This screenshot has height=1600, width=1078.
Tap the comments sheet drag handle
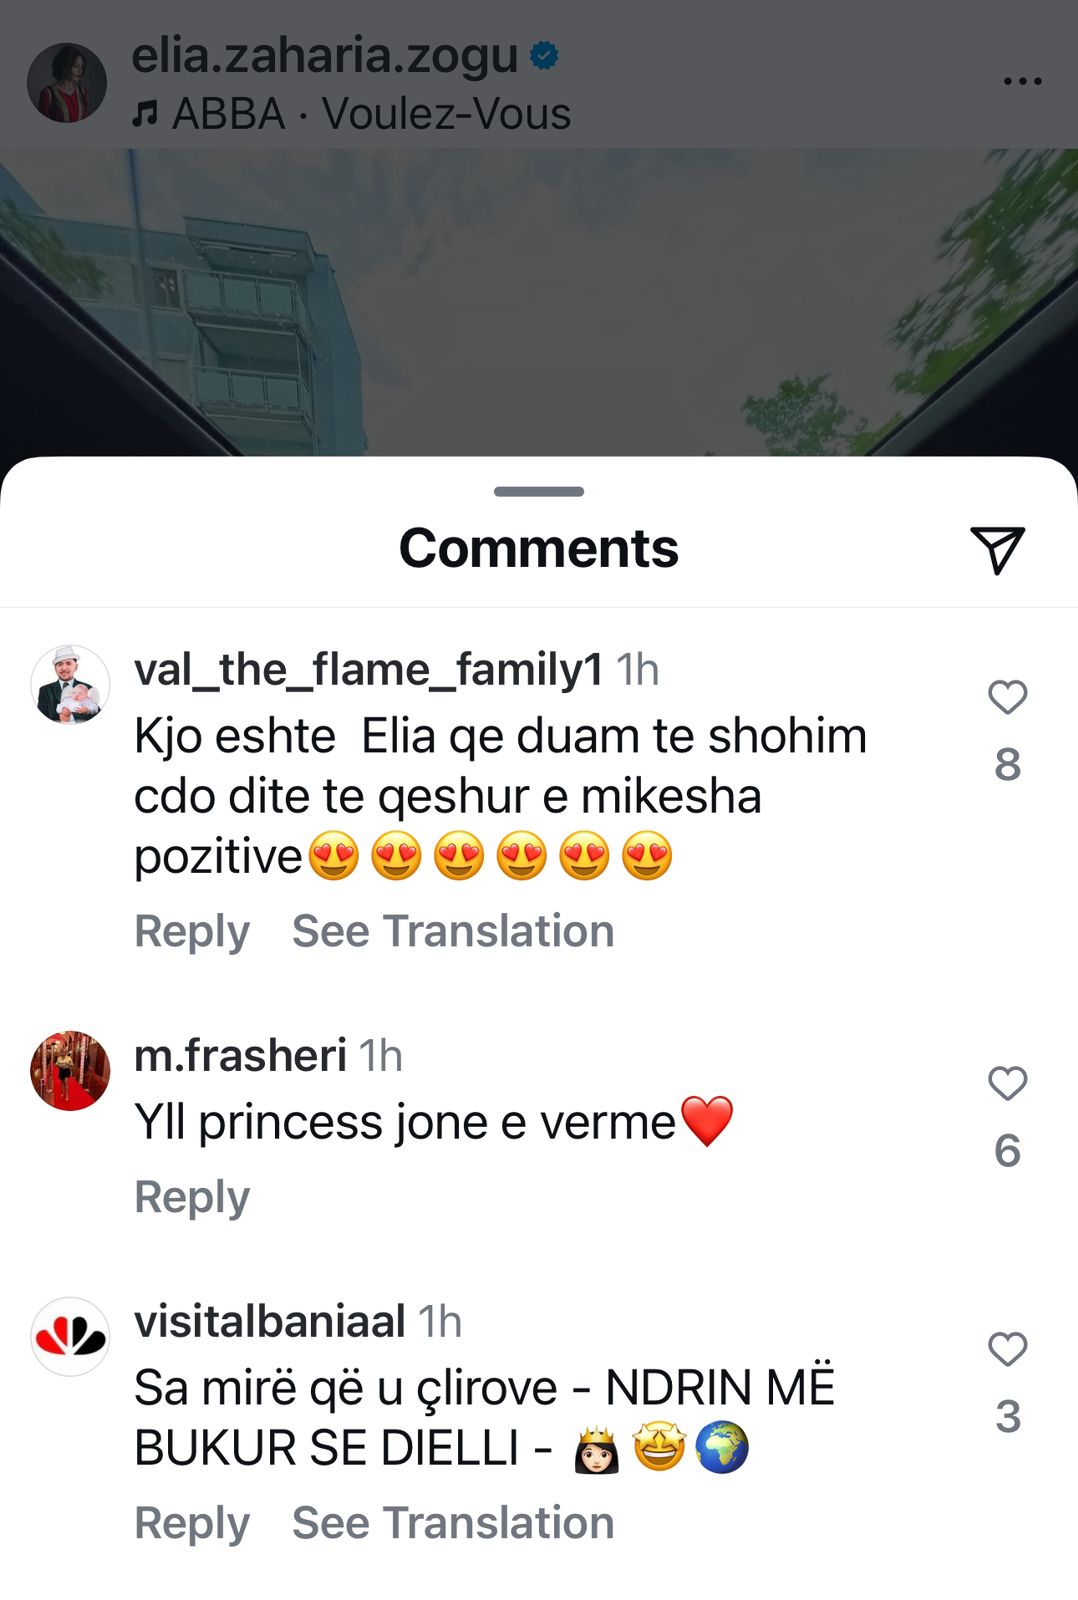[539, 491]
